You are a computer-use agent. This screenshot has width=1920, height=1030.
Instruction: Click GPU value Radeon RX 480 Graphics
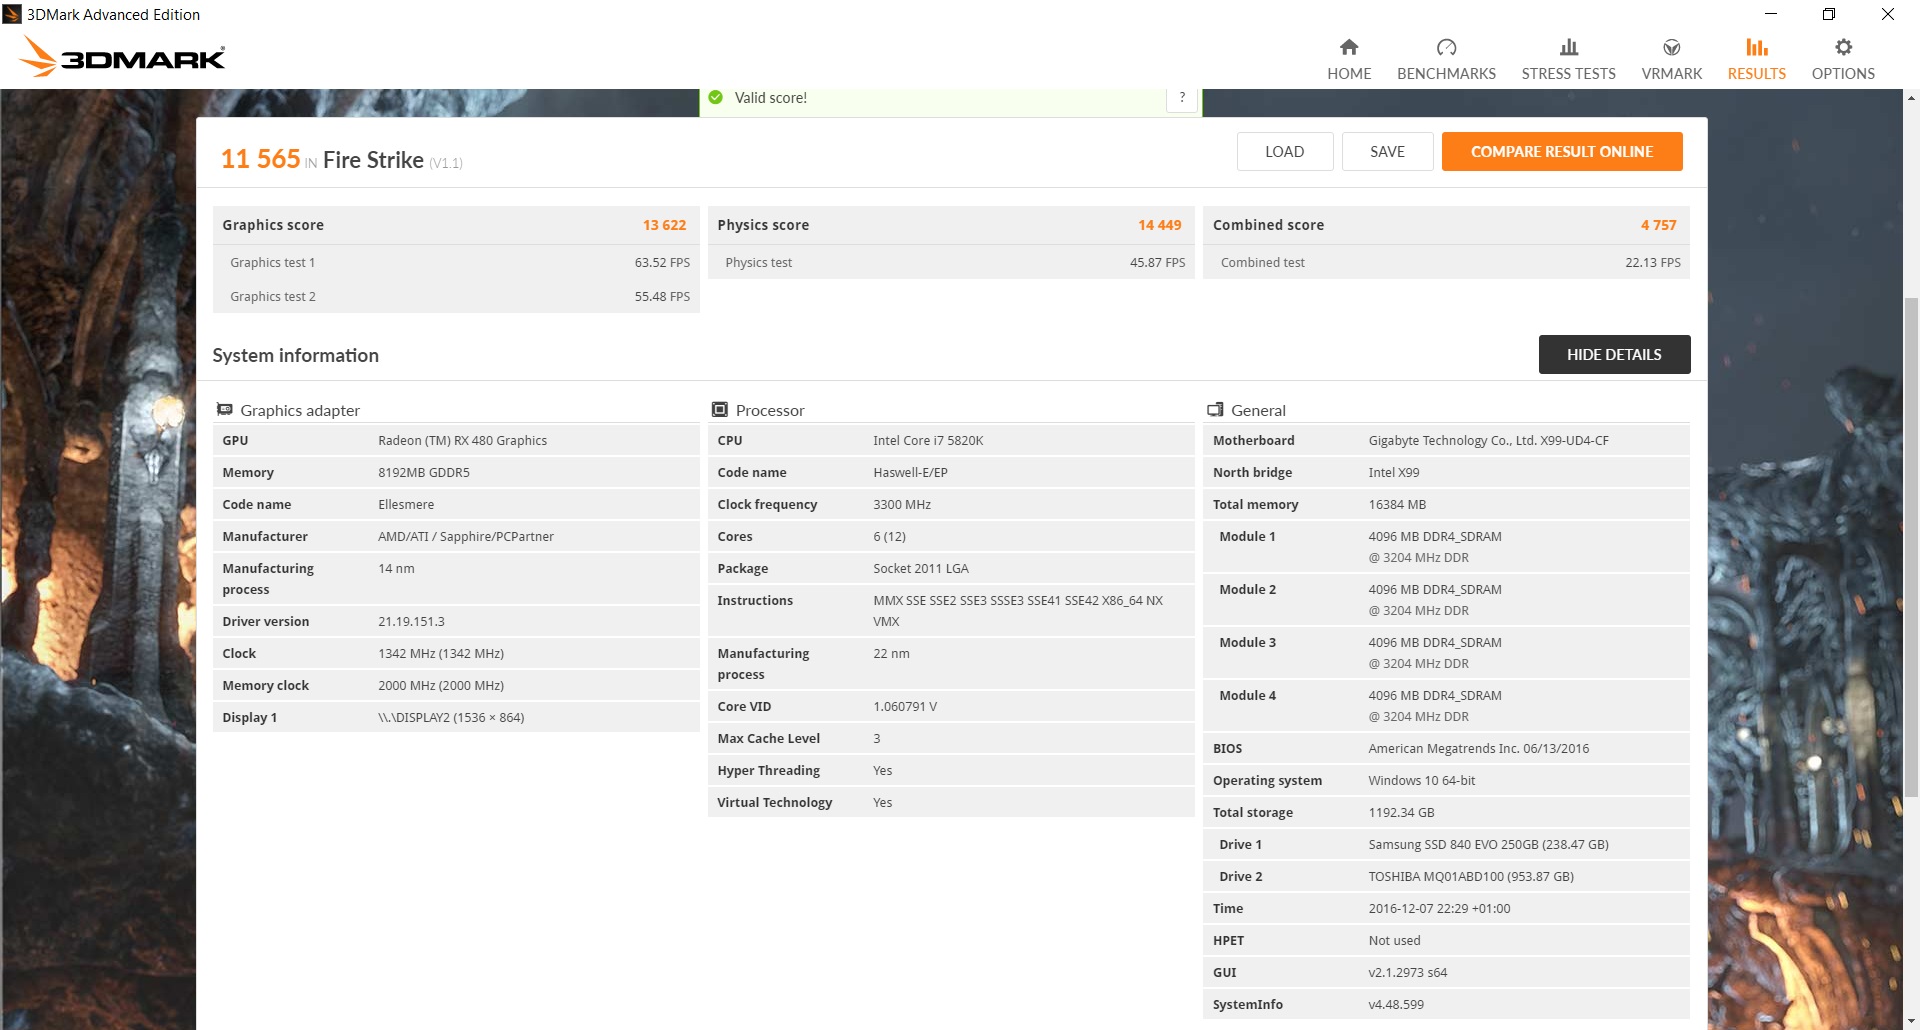point(462,441)
